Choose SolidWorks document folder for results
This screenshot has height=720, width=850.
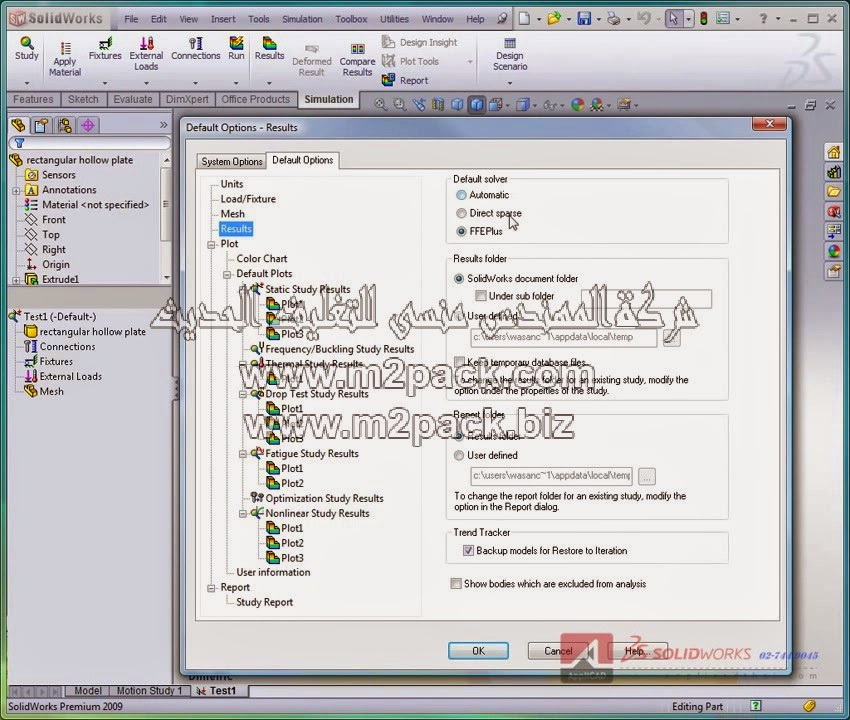(x=459, y=279)
